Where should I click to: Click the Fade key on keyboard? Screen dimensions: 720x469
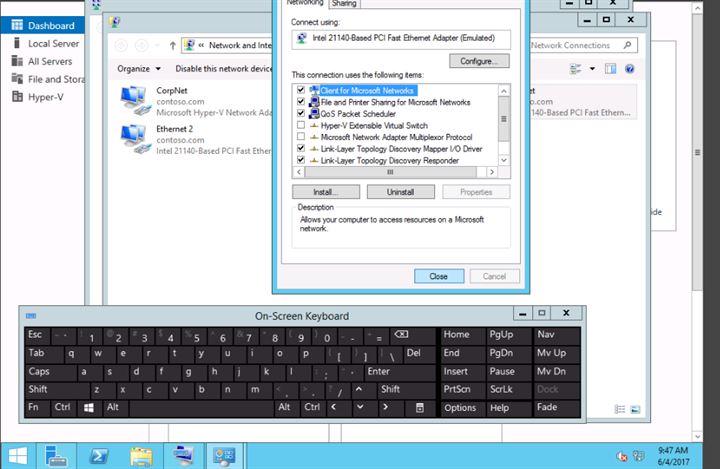click(557, 408)
